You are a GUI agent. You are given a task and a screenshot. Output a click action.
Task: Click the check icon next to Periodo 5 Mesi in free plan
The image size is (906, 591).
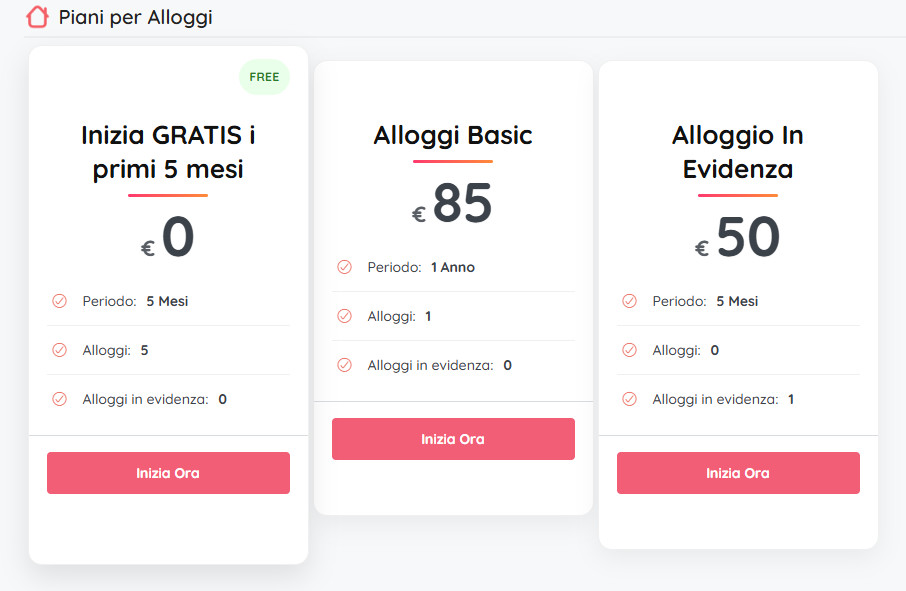pyautogui.click(x=59, y=301)
